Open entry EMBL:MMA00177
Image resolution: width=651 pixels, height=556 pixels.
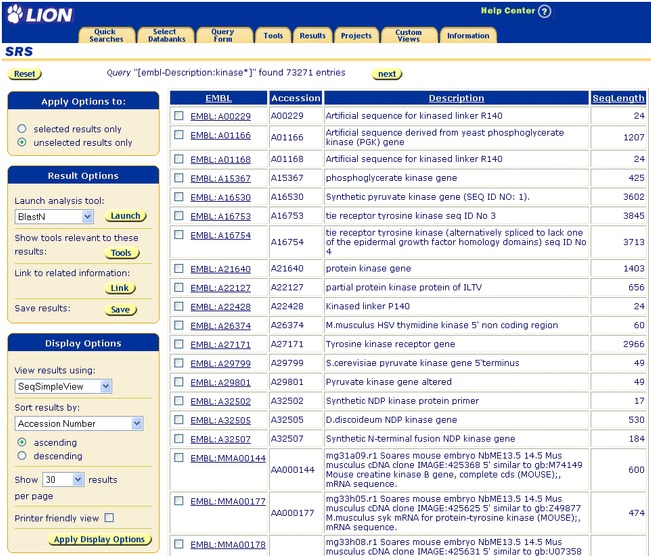click(228, 502)
